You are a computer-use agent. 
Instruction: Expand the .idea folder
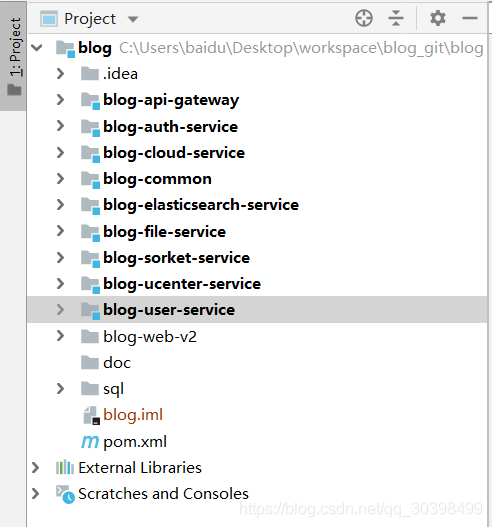[60, 74]
